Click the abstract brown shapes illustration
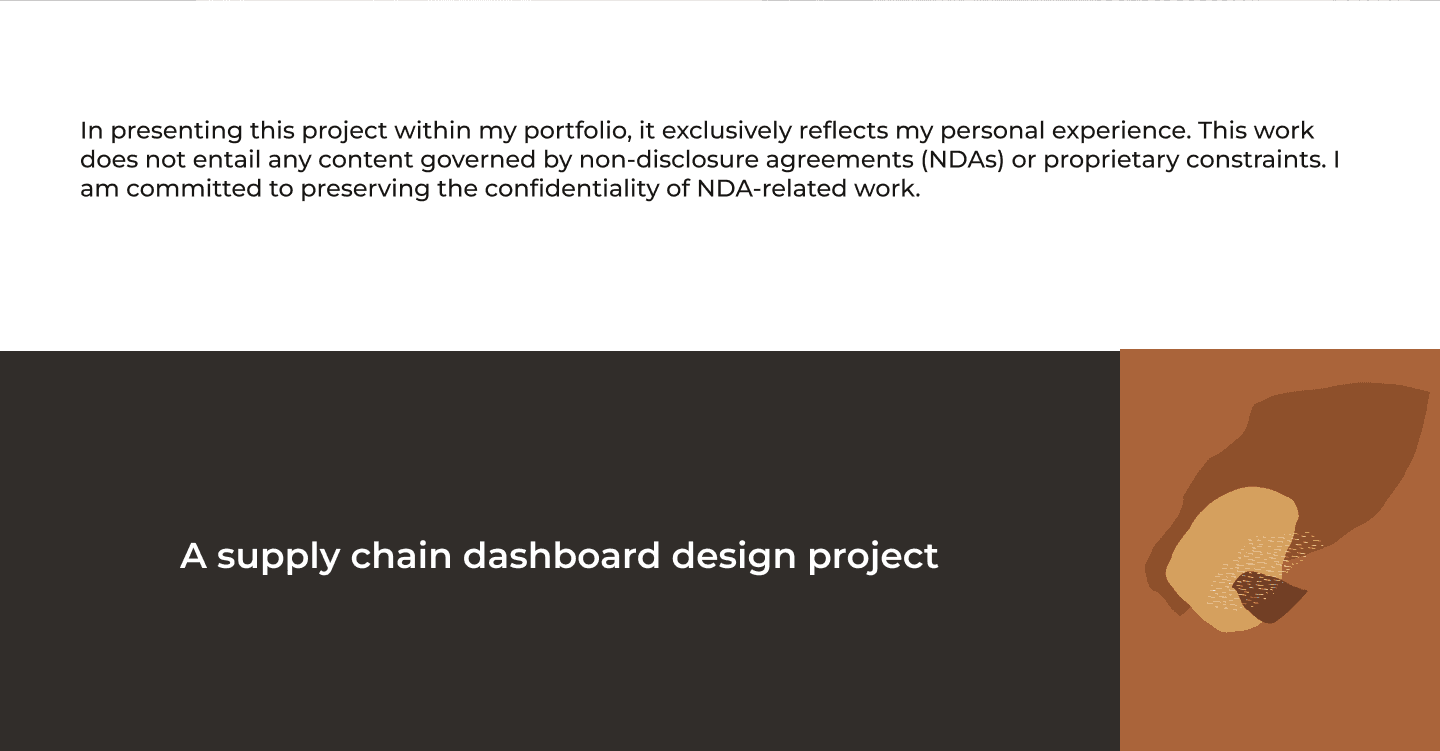1440x751 pixels. click(1288, 507)
